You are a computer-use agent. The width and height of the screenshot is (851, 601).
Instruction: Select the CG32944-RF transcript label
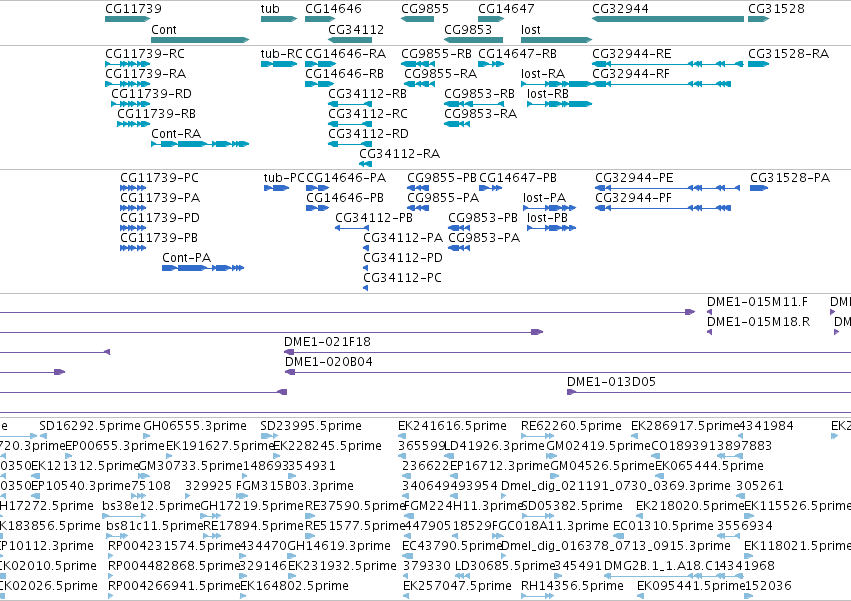tap(631, 74)
